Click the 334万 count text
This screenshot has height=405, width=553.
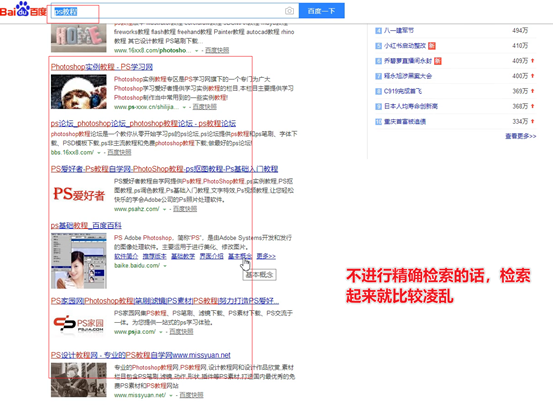pyautogui.click(x=520, y=122)
